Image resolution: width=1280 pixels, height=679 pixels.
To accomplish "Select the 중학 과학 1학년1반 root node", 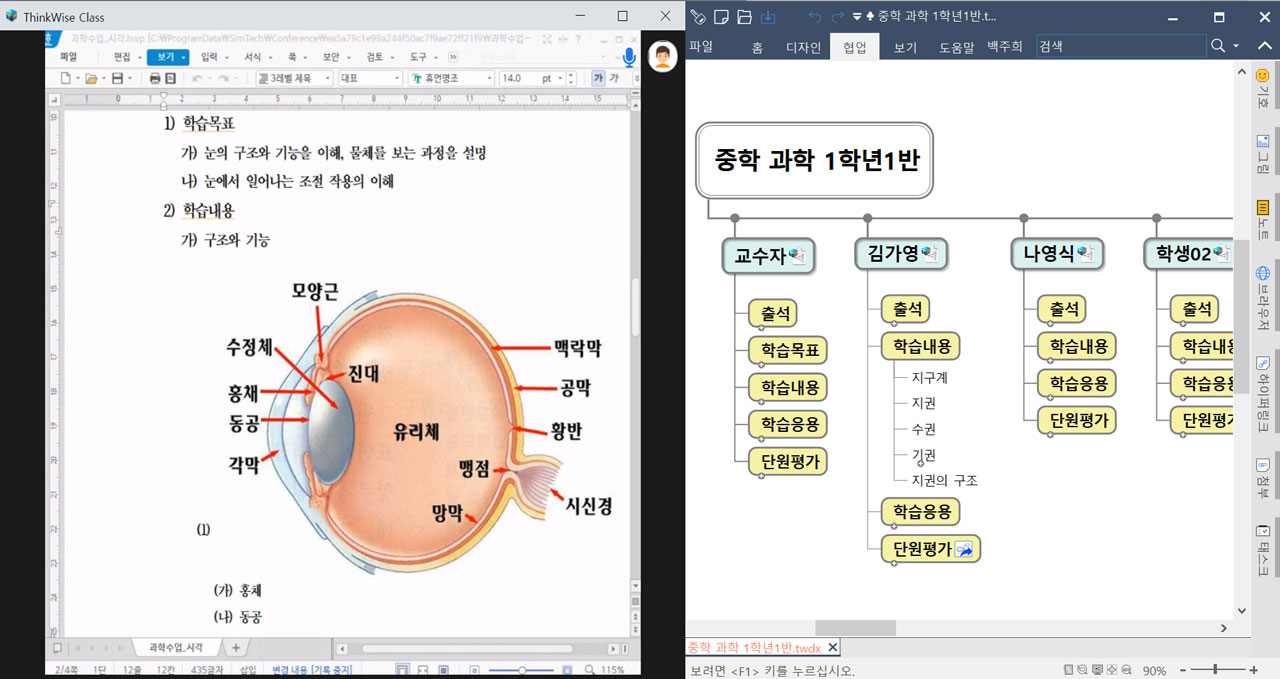I will point(815,160).
